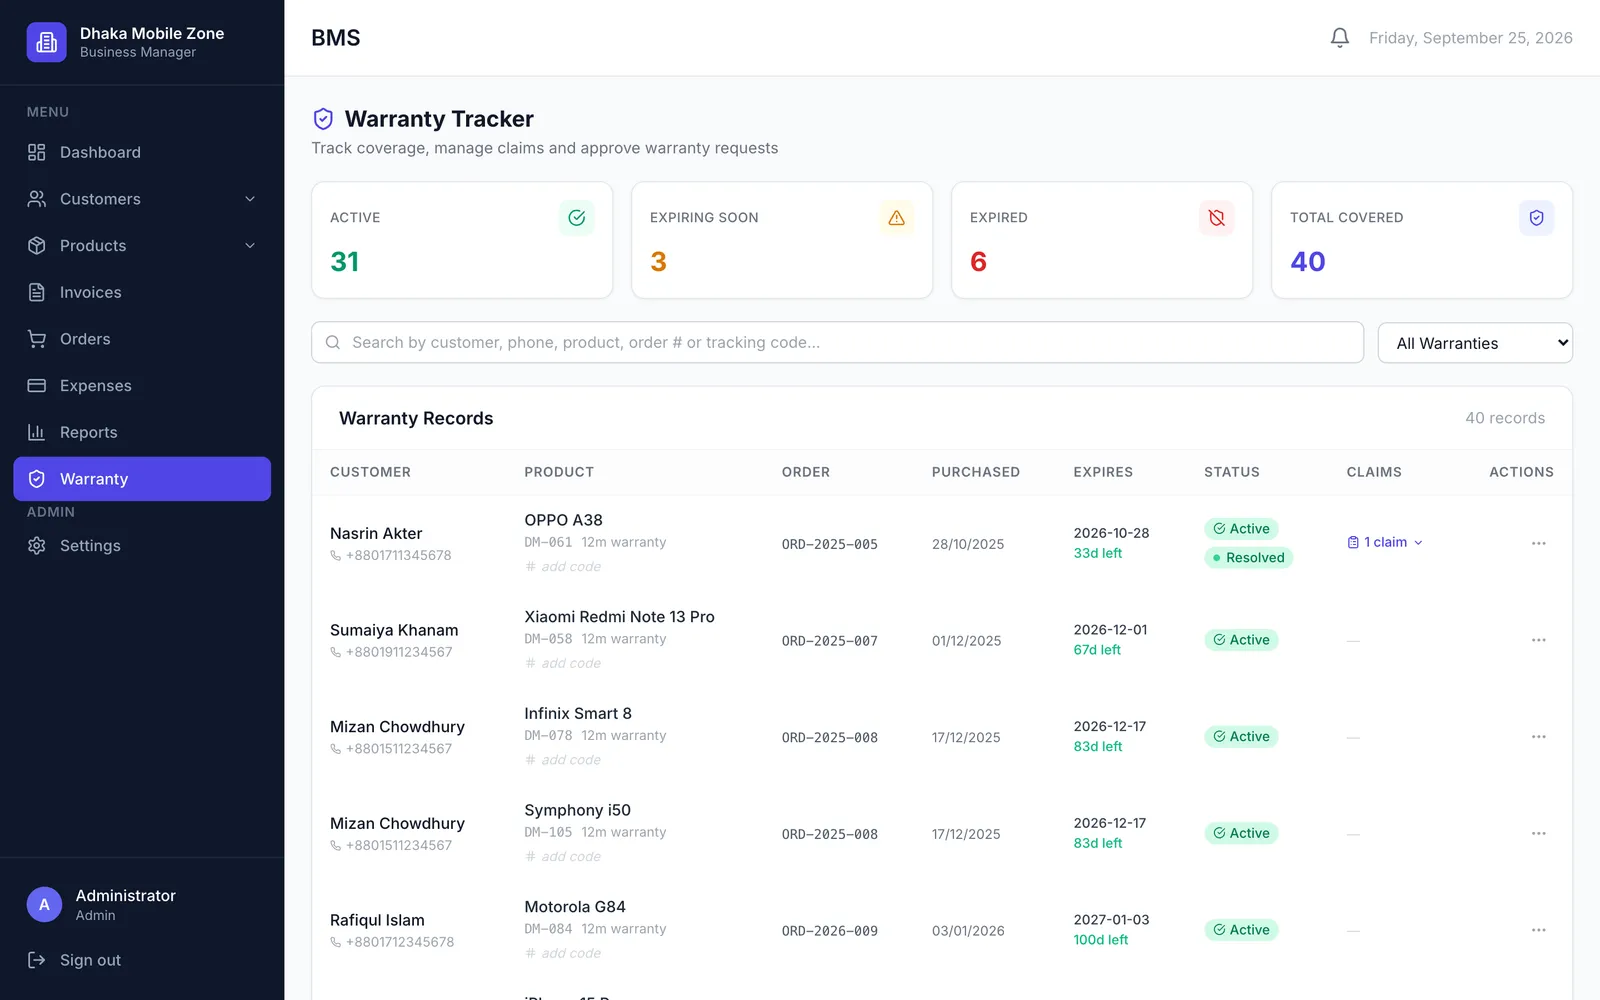Click the Sign out arrow icon
Image resolution: width=1600 pixels, height=1000 pixels.
(x=37, y=960)
